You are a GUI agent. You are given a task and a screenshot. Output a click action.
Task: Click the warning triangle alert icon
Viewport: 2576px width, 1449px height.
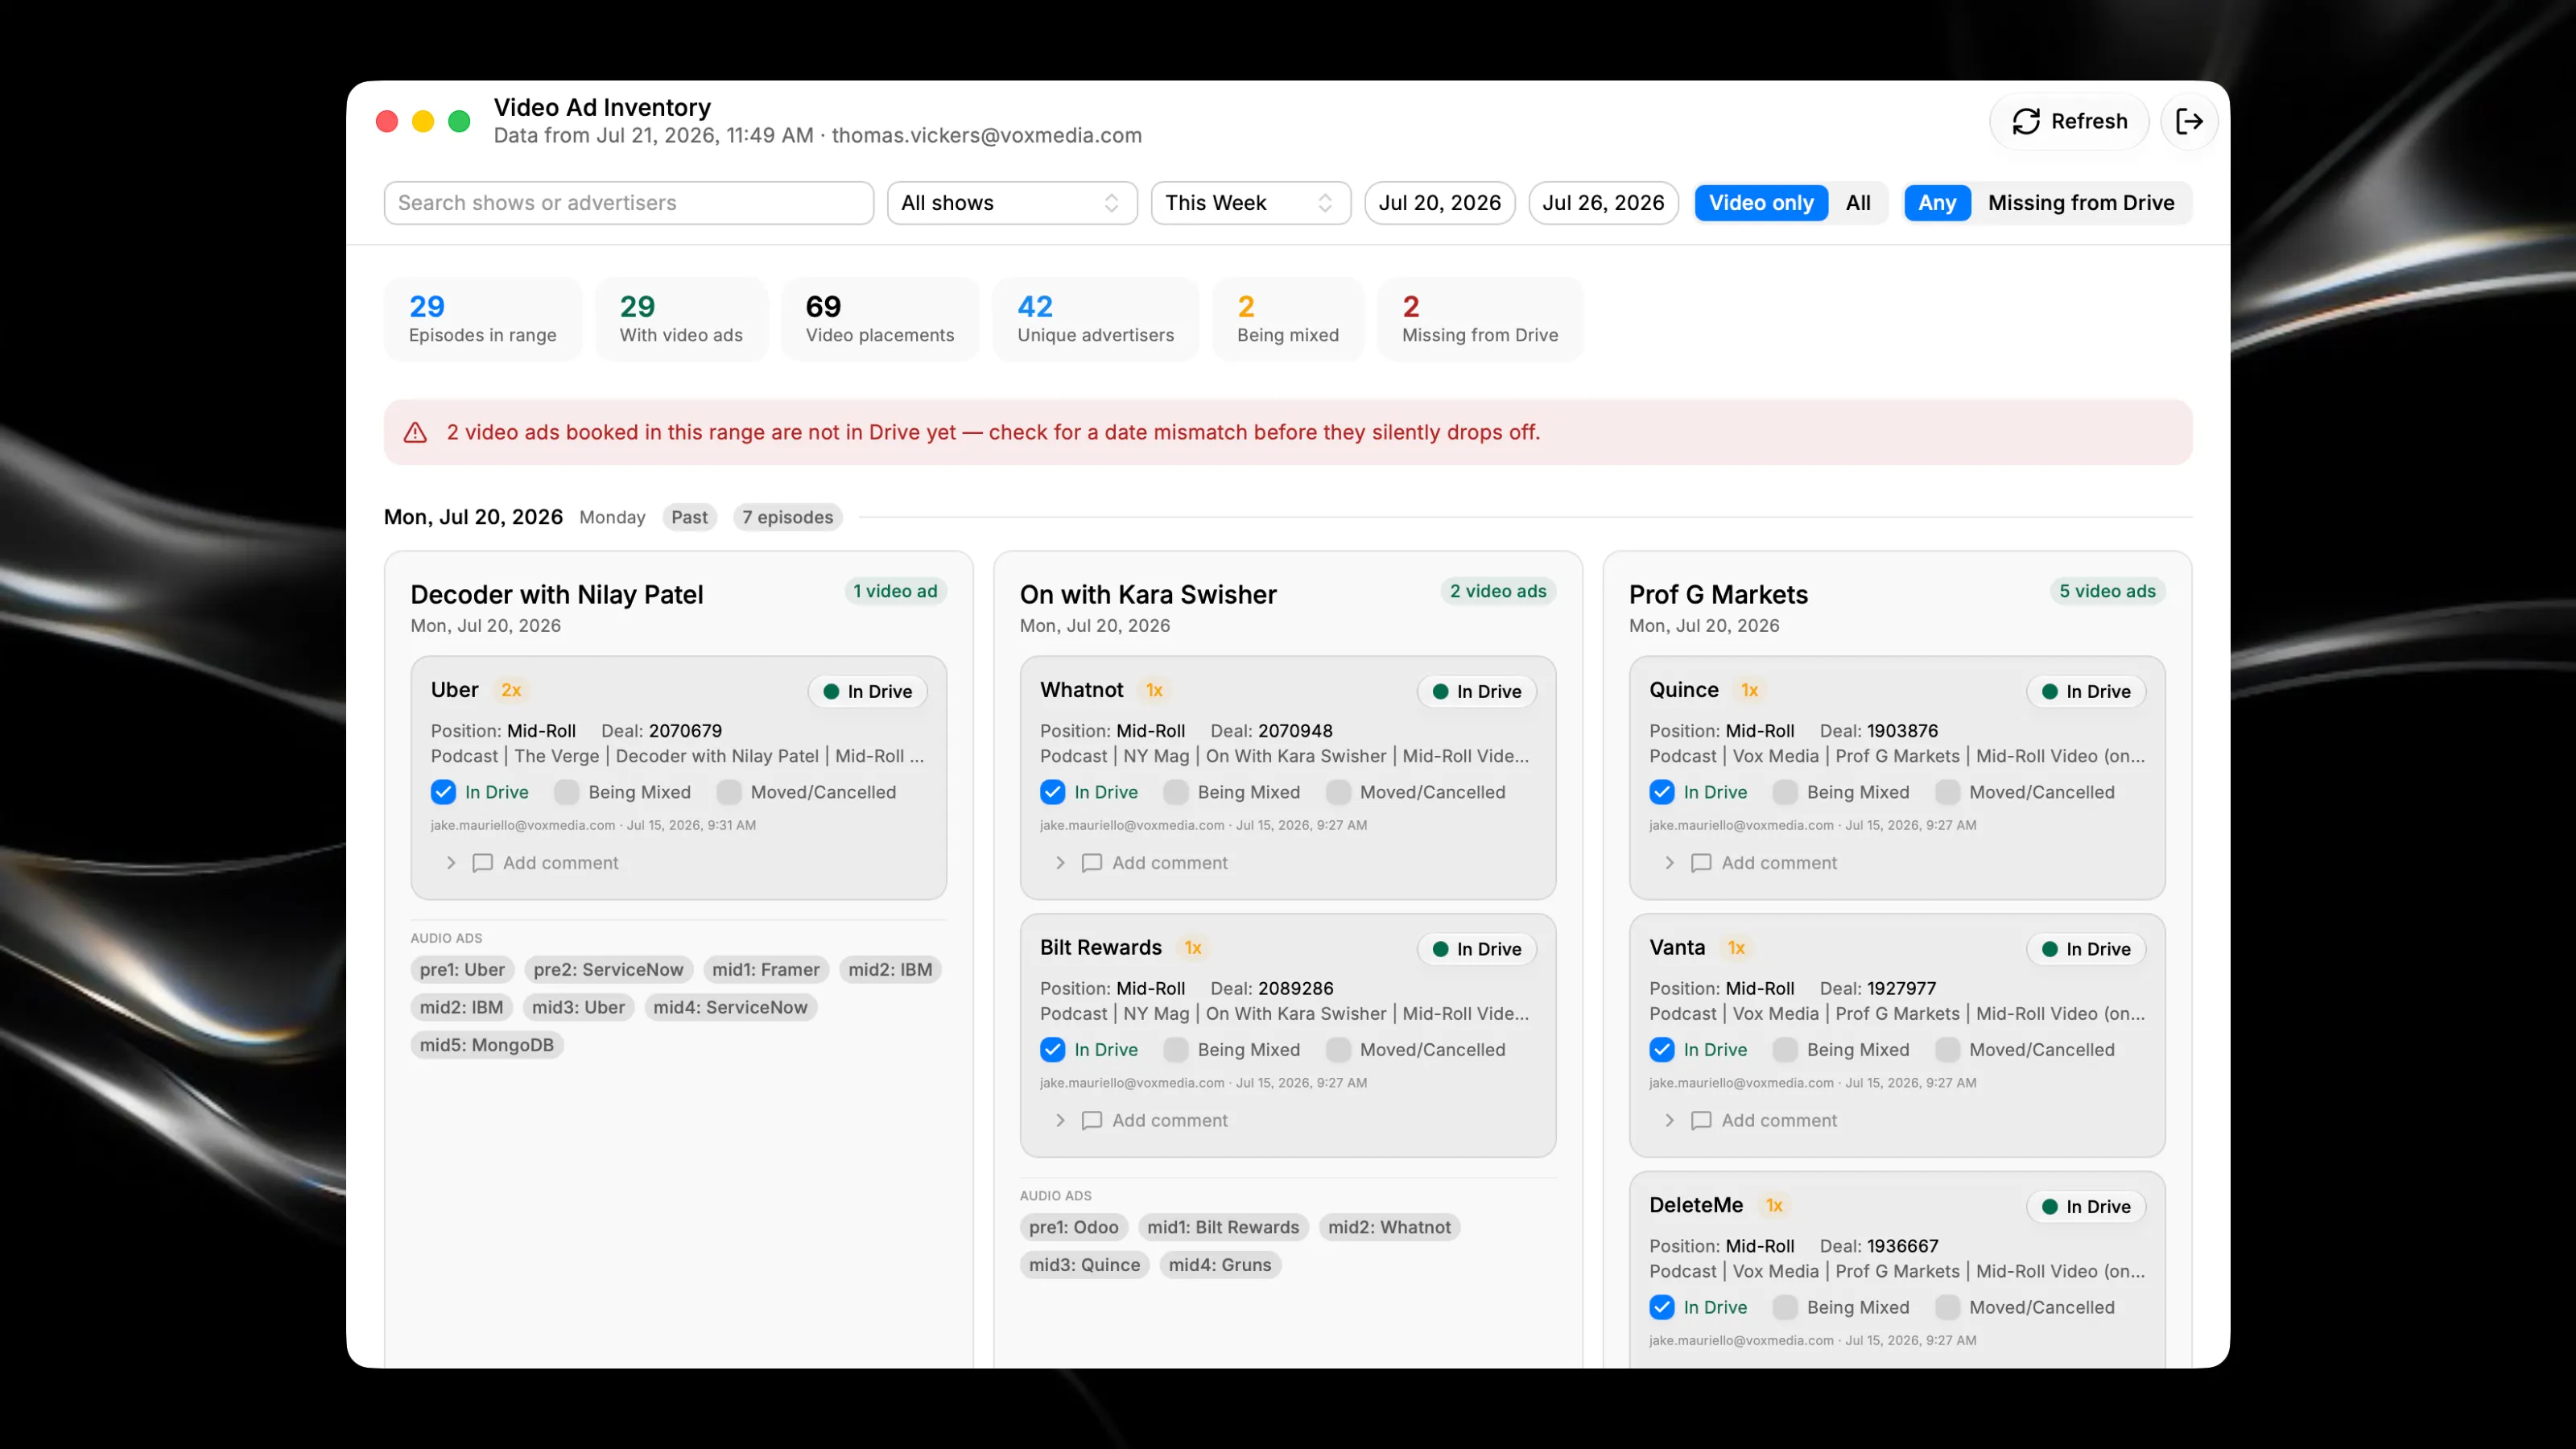415,432
